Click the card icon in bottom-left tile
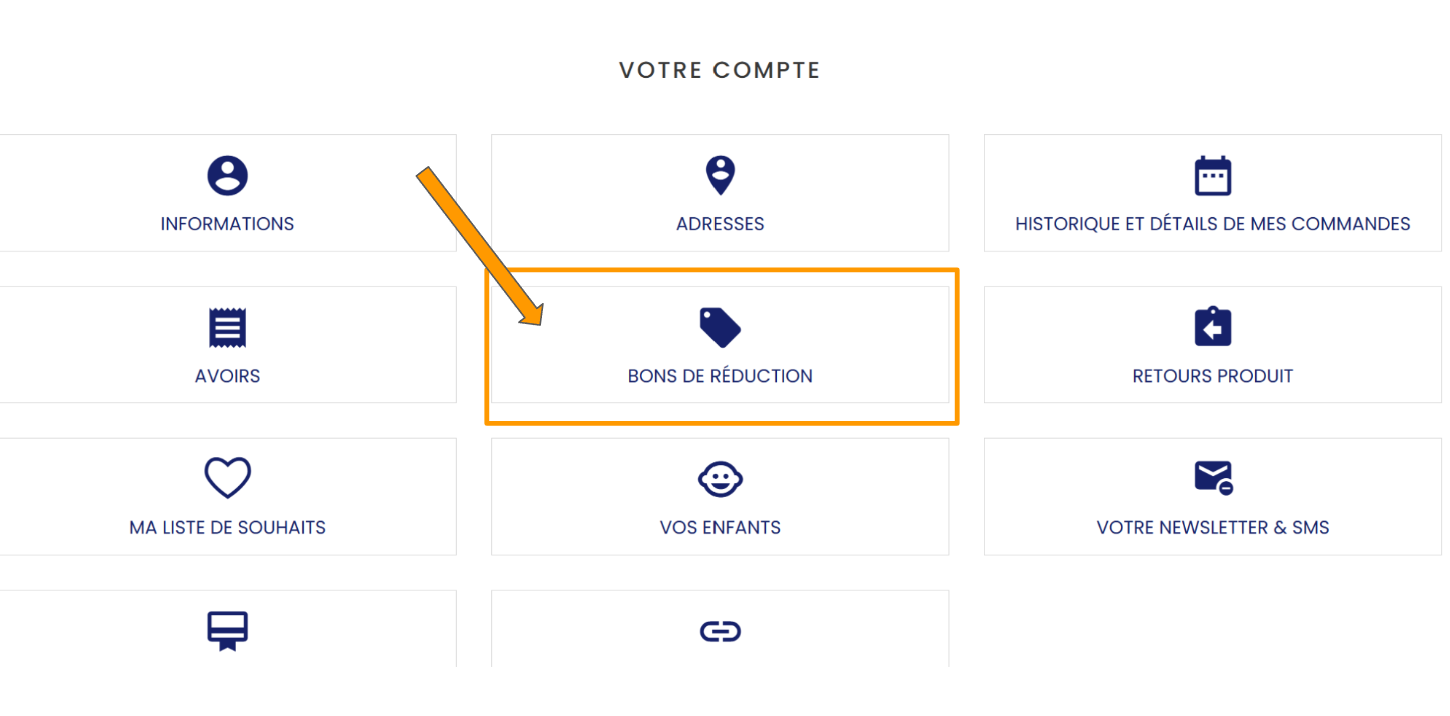1450x716 pixels. click(x=227, y=630)
